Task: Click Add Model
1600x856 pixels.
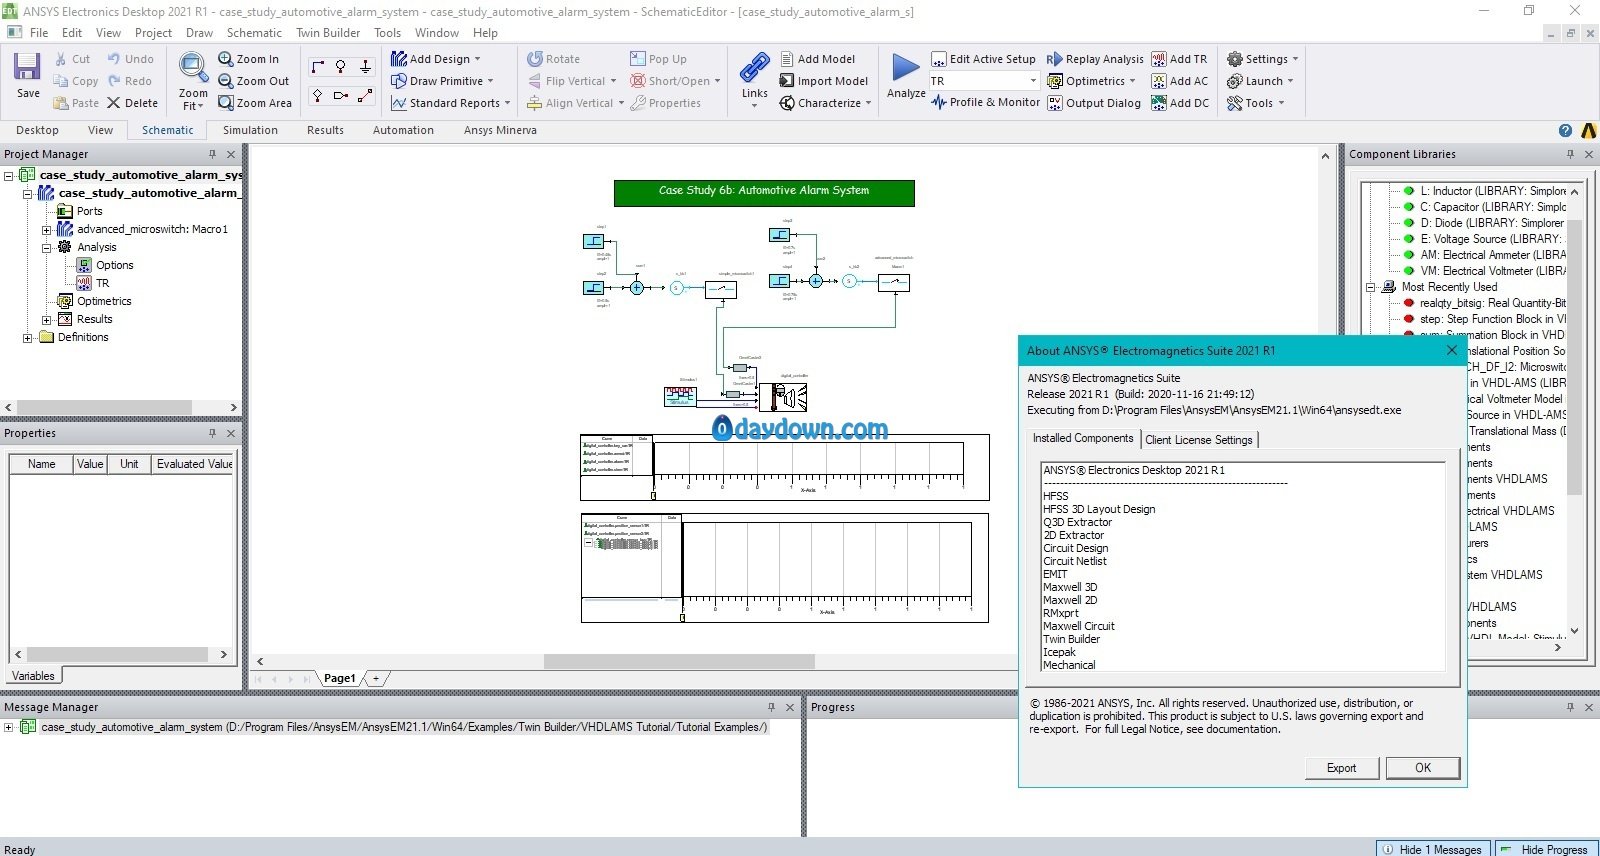Action: 817,59
